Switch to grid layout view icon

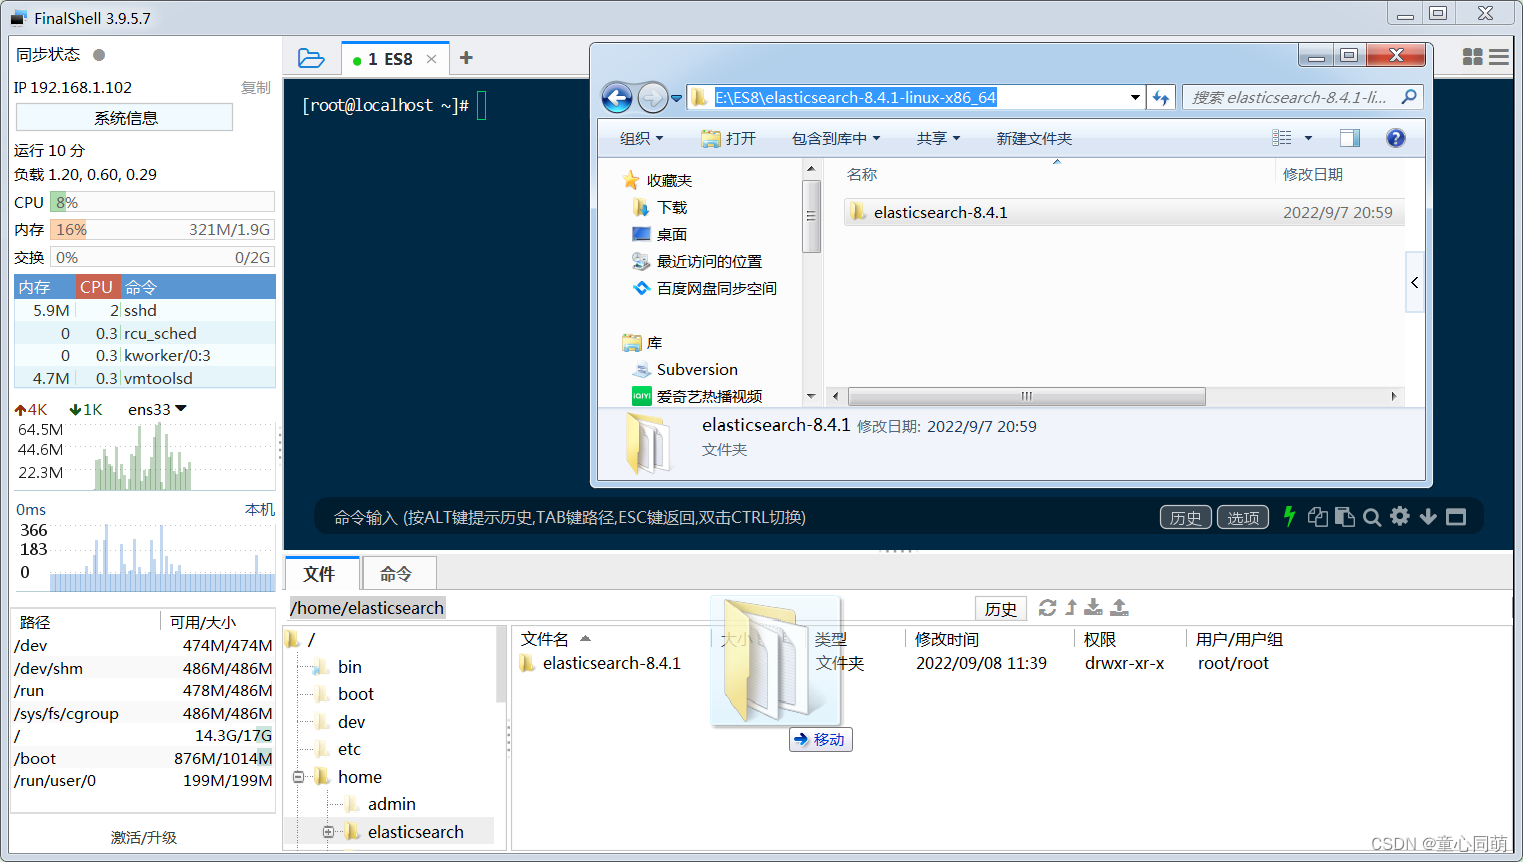click(1472, 57)
